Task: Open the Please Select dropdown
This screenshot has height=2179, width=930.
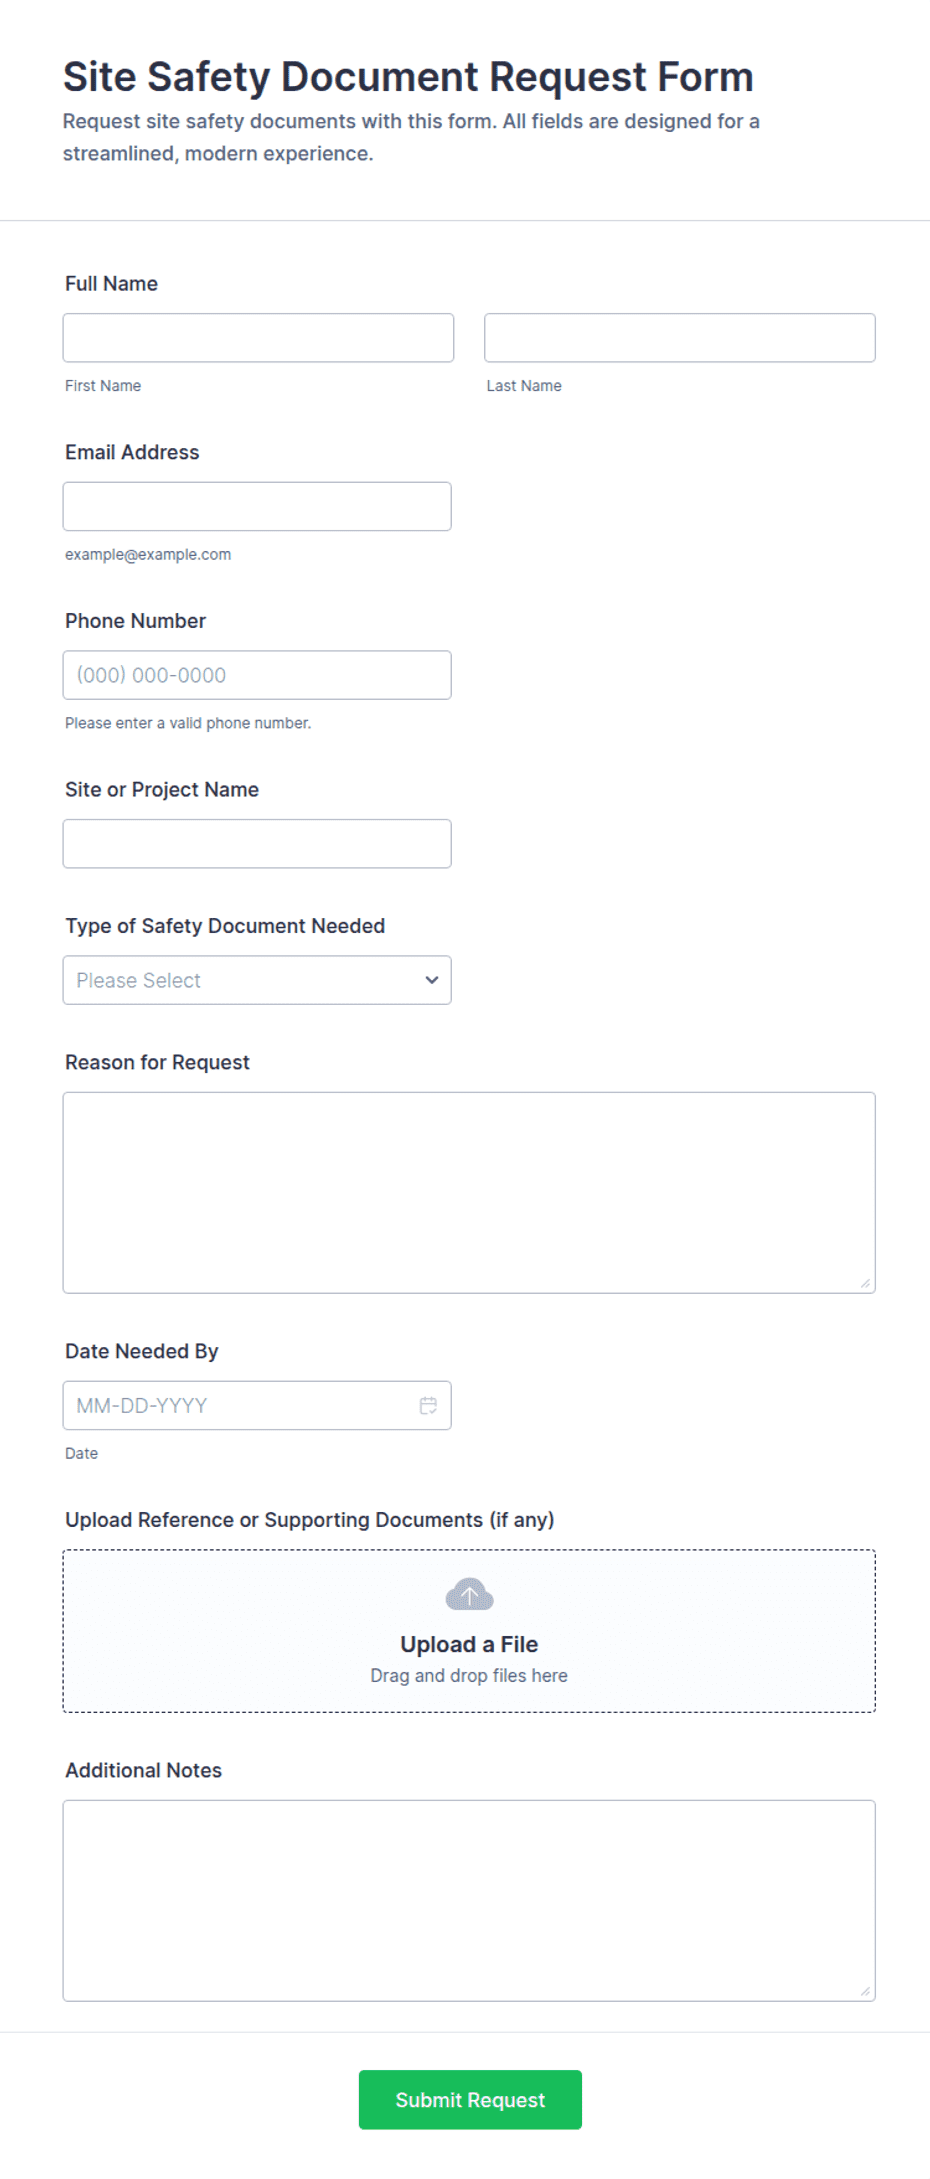Action: tap(257, 980)
